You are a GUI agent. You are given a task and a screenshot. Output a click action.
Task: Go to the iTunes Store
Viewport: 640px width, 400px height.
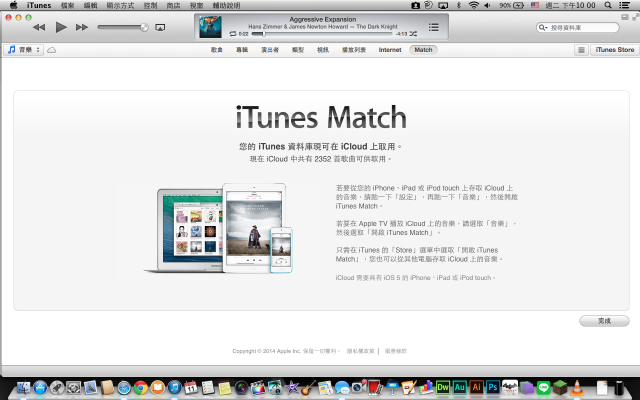pos(615,50)
